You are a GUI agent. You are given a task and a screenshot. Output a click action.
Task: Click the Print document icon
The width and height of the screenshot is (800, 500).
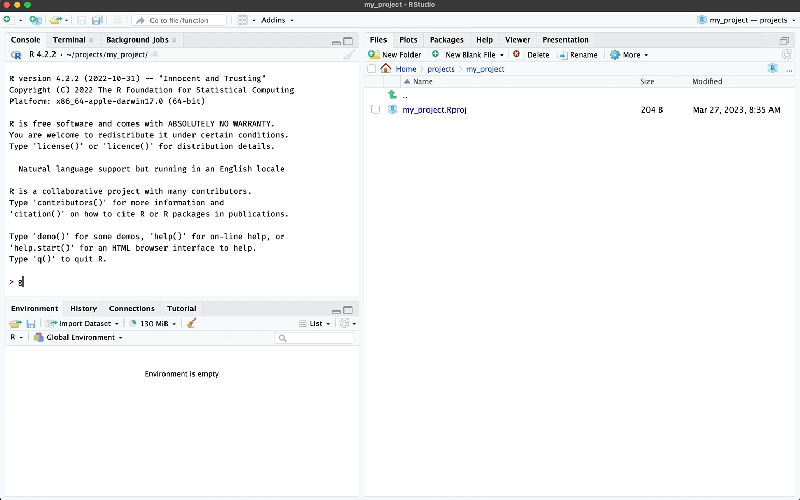(117, 20)
